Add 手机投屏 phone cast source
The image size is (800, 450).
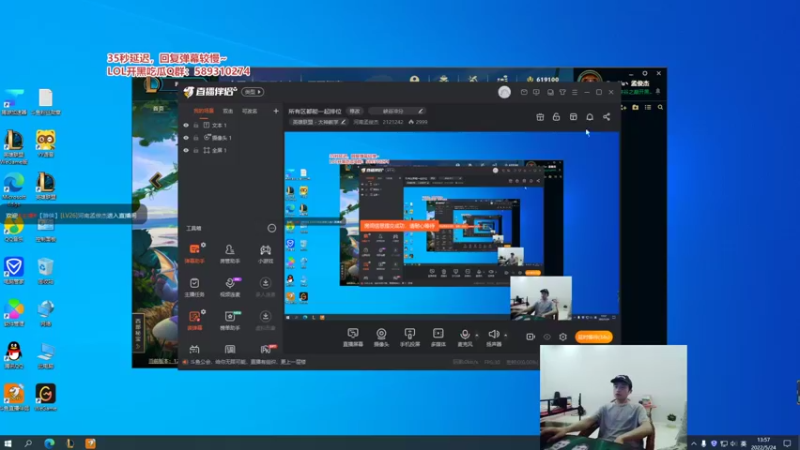(x=410, y=337)
